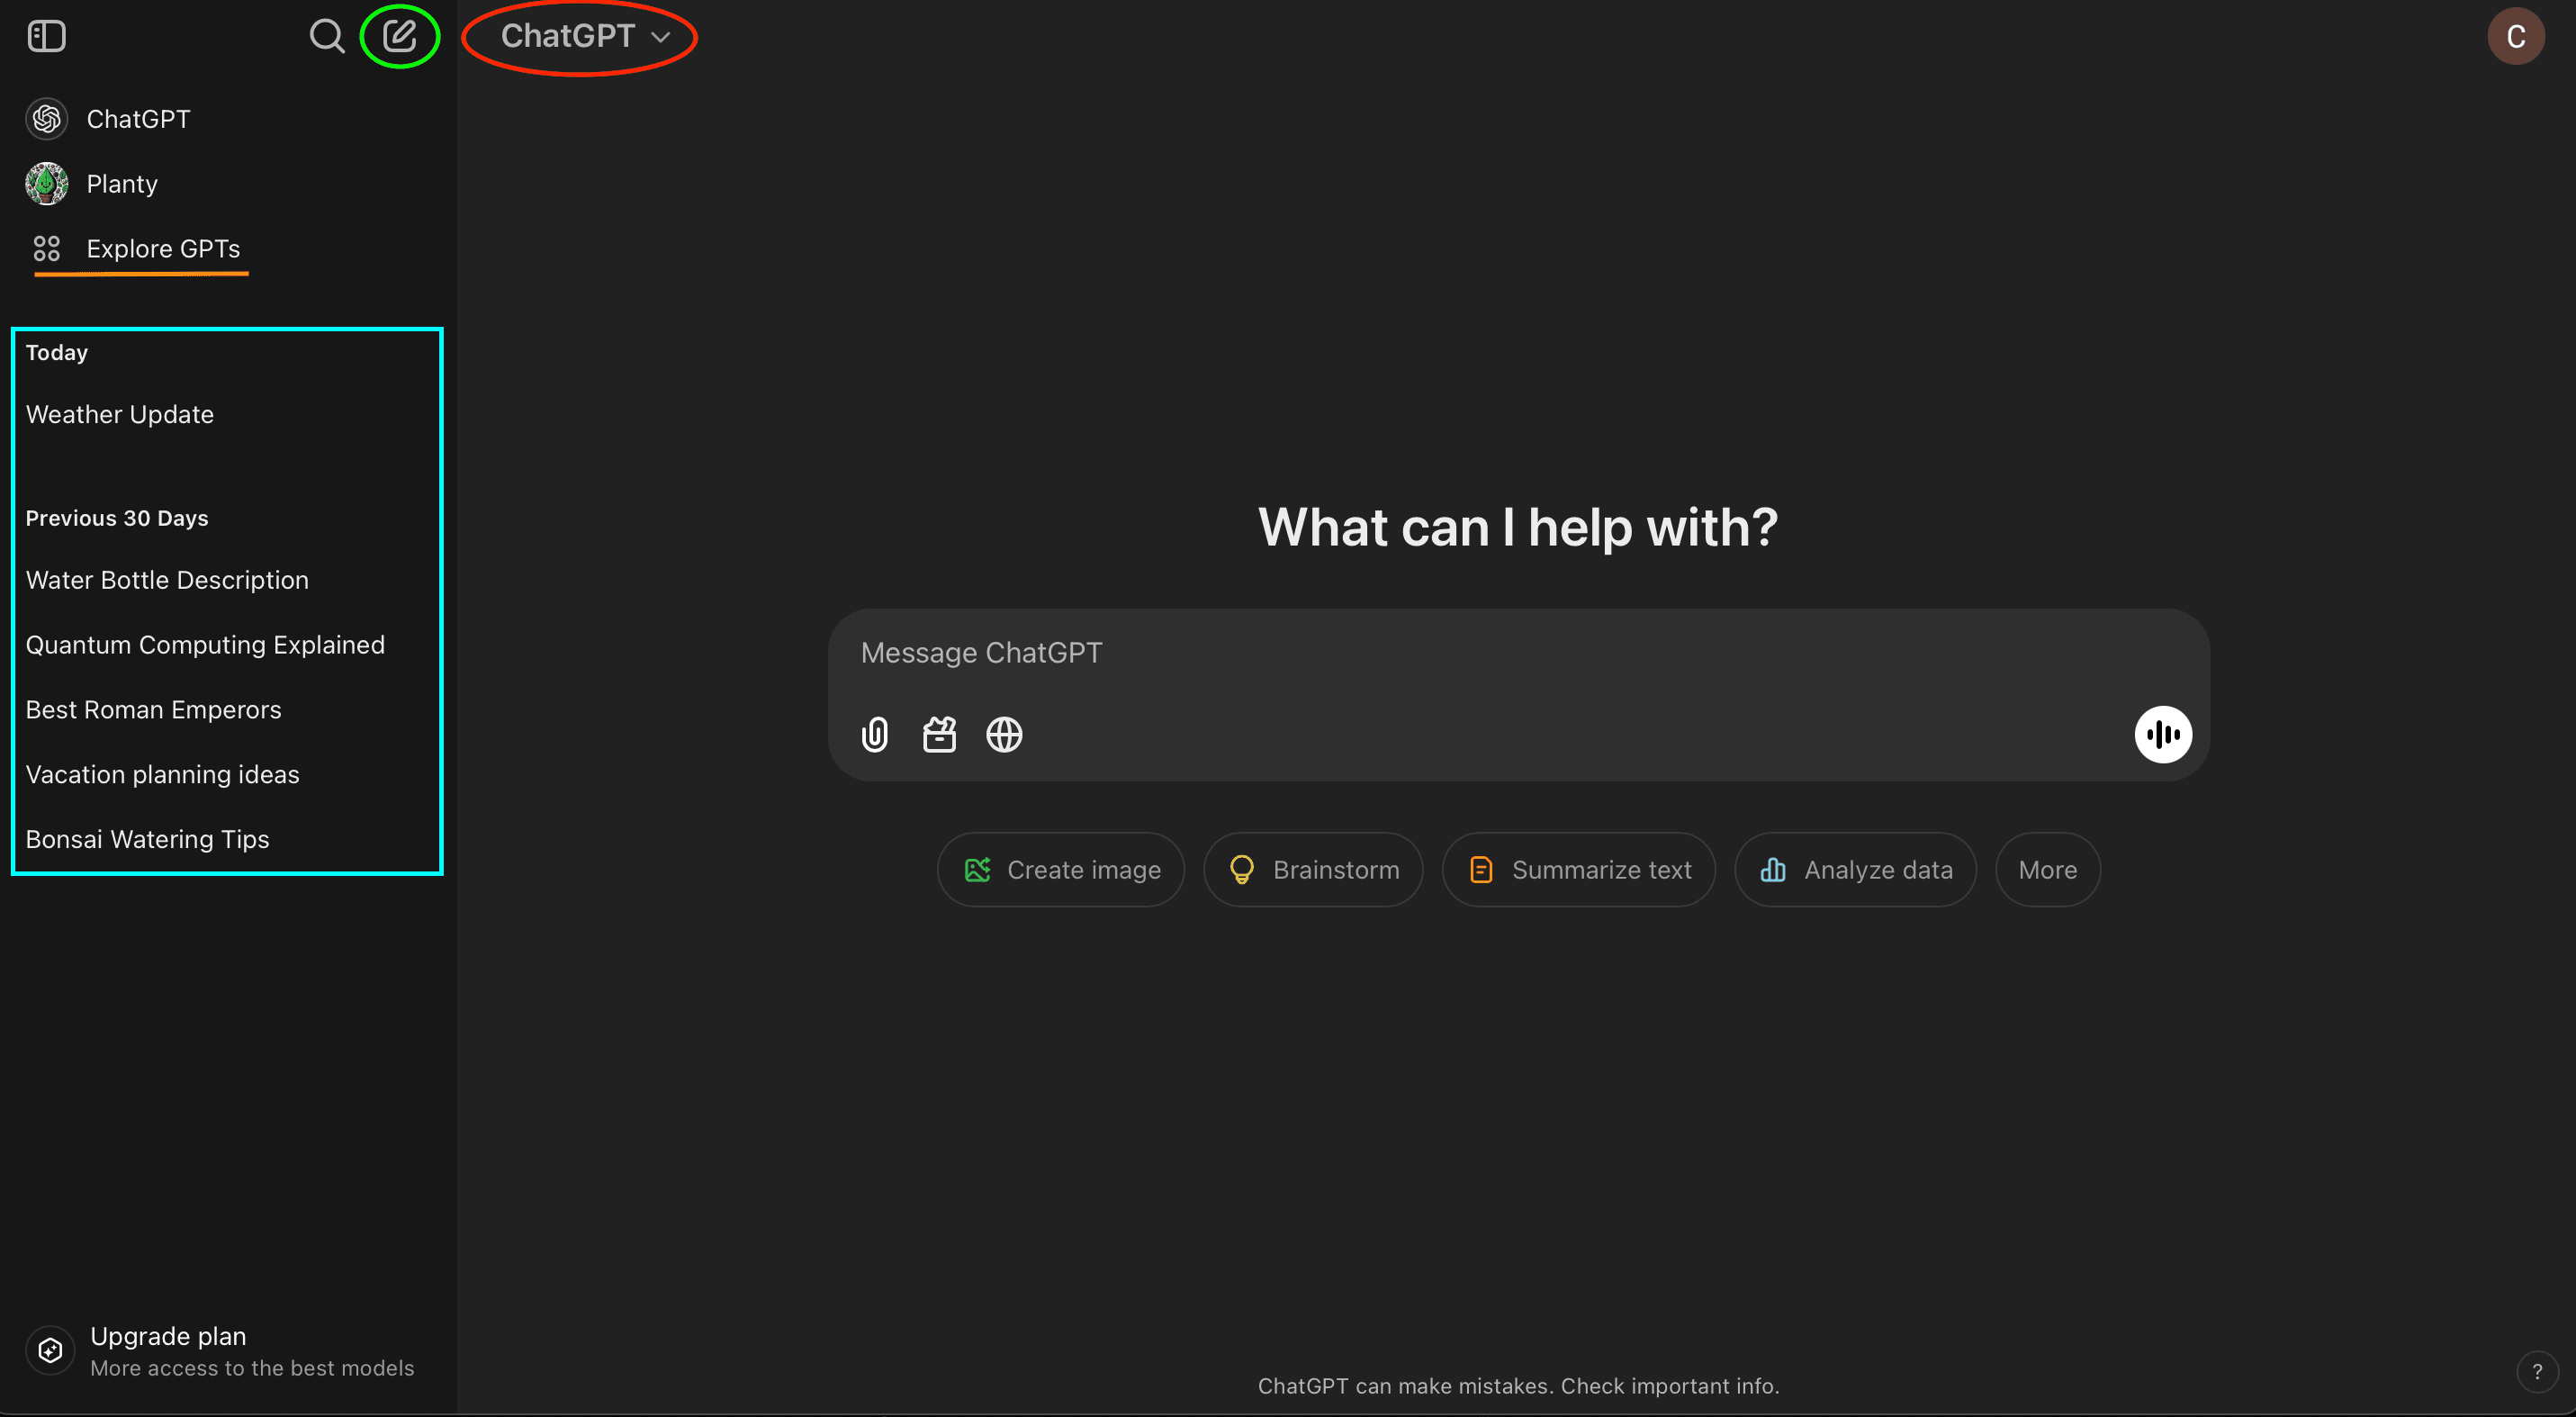Open the help question mark button
This screenshot has height=1417, width=2576.
2536,1372
